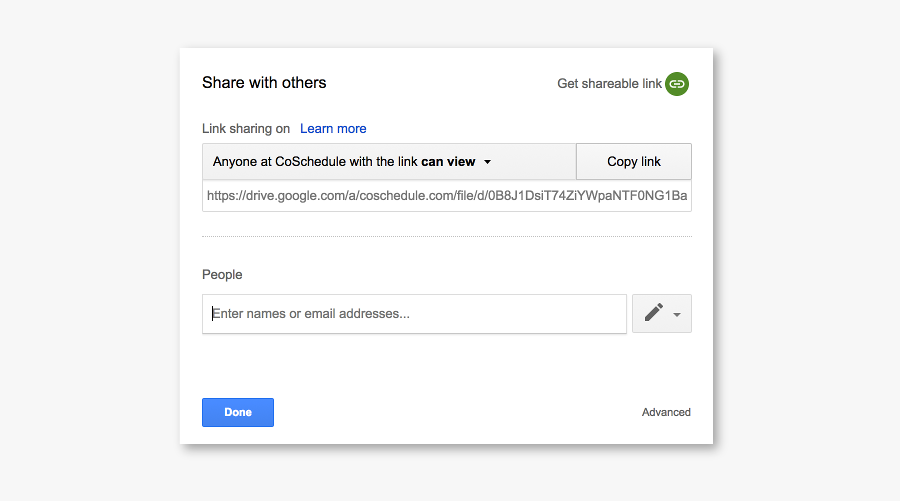Screen dimensions: 900x501
Task: Open Advanced sharing settings
Action: [x=666, y=412]
